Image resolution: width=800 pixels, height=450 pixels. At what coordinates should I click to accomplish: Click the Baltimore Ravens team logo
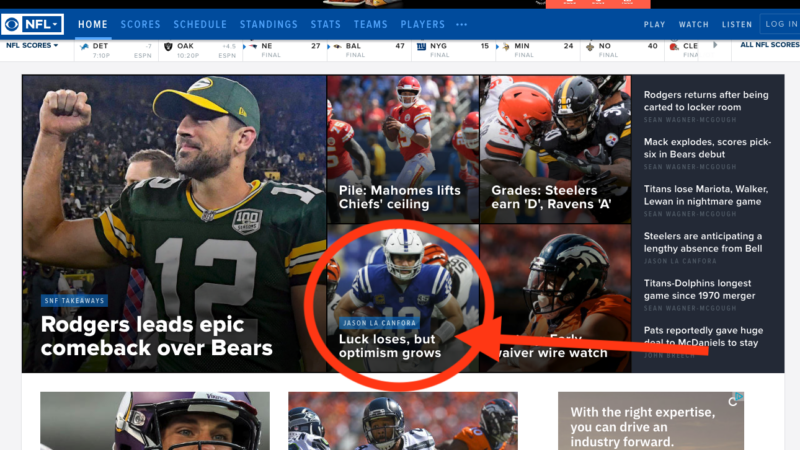coord(338,46)
